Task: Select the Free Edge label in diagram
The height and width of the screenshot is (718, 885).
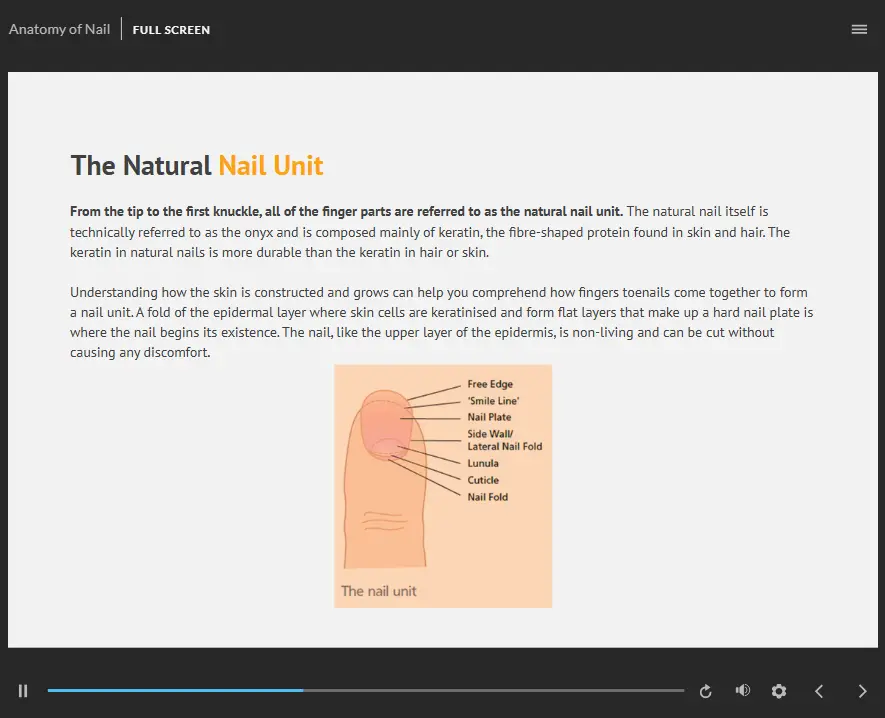Action: tap(490, 384)
